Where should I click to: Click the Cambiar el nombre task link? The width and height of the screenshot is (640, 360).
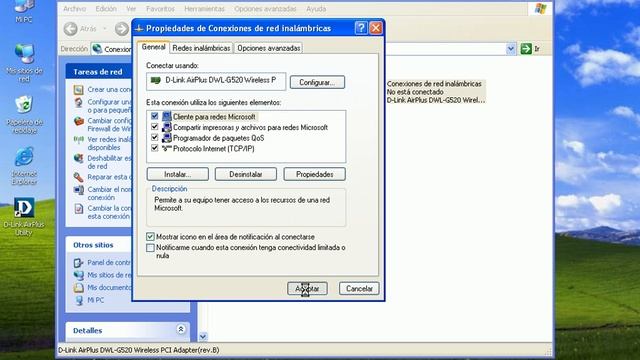point(109,193)
